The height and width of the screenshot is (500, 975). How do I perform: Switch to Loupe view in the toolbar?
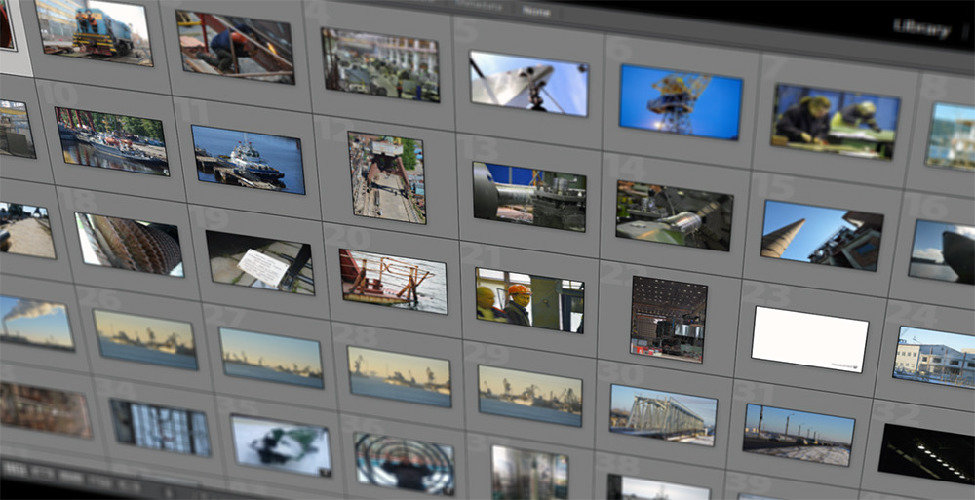(x=42, y=472)
